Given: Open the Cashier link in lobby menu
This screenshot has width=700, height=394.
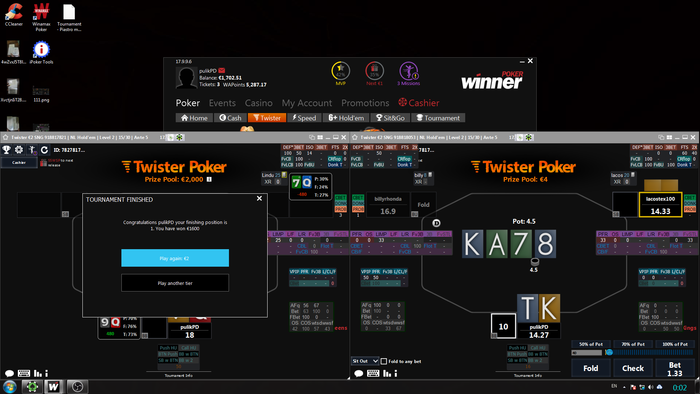Looking at the screenshot, I should click(x=419, y=103).
